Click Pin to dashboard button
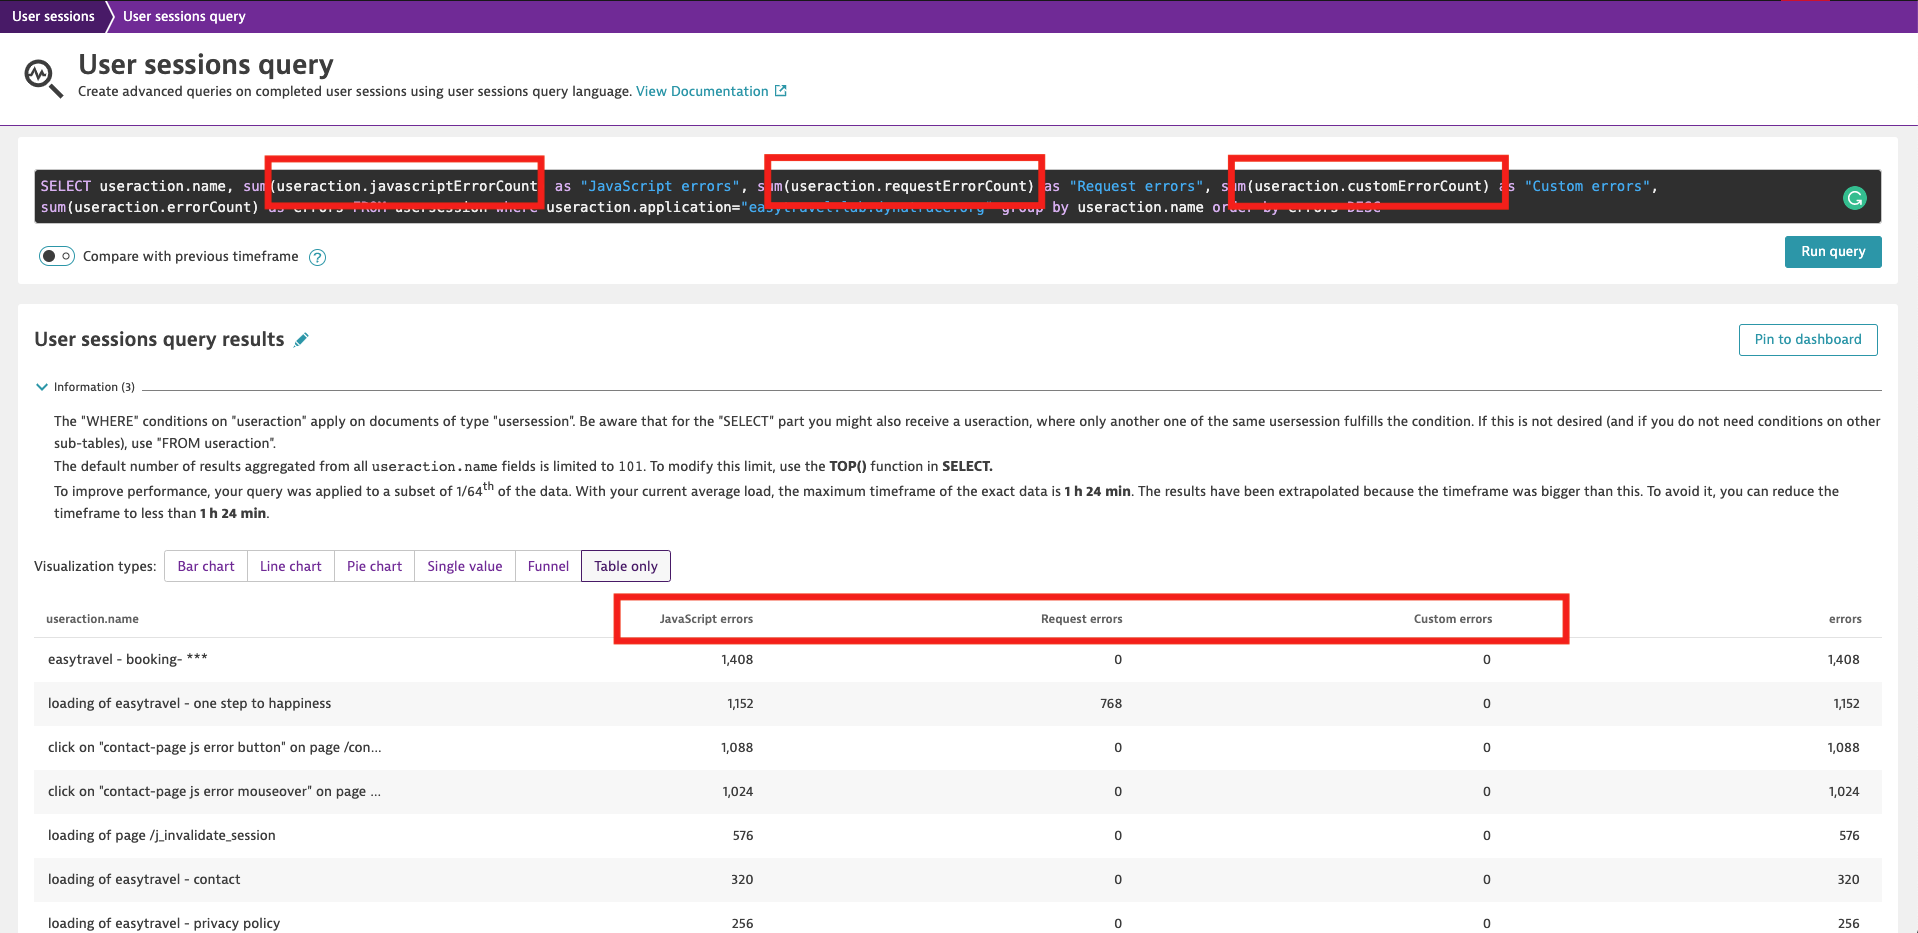The height and width of the screenshot is (933, 1918). coord(1808,340)
